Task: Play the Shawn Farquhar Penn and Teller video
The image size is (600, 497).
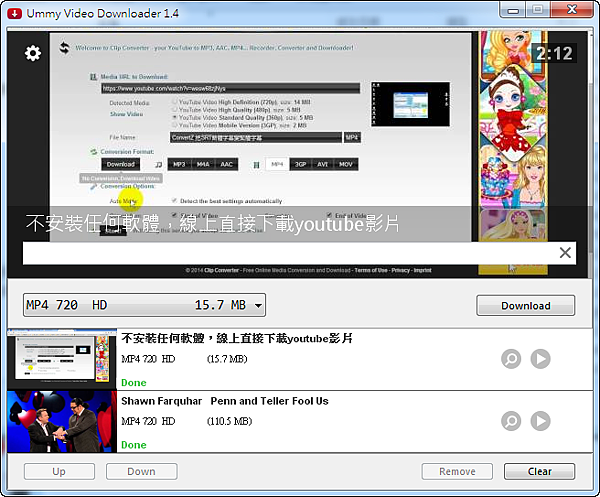Action: [x=540, y=421]
